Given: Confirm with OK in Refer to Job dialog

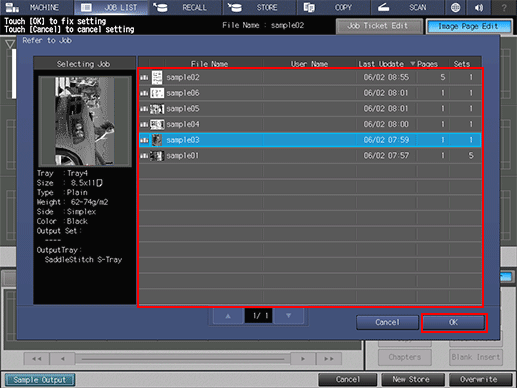Looking at the screenshot, I should (453, 322).
